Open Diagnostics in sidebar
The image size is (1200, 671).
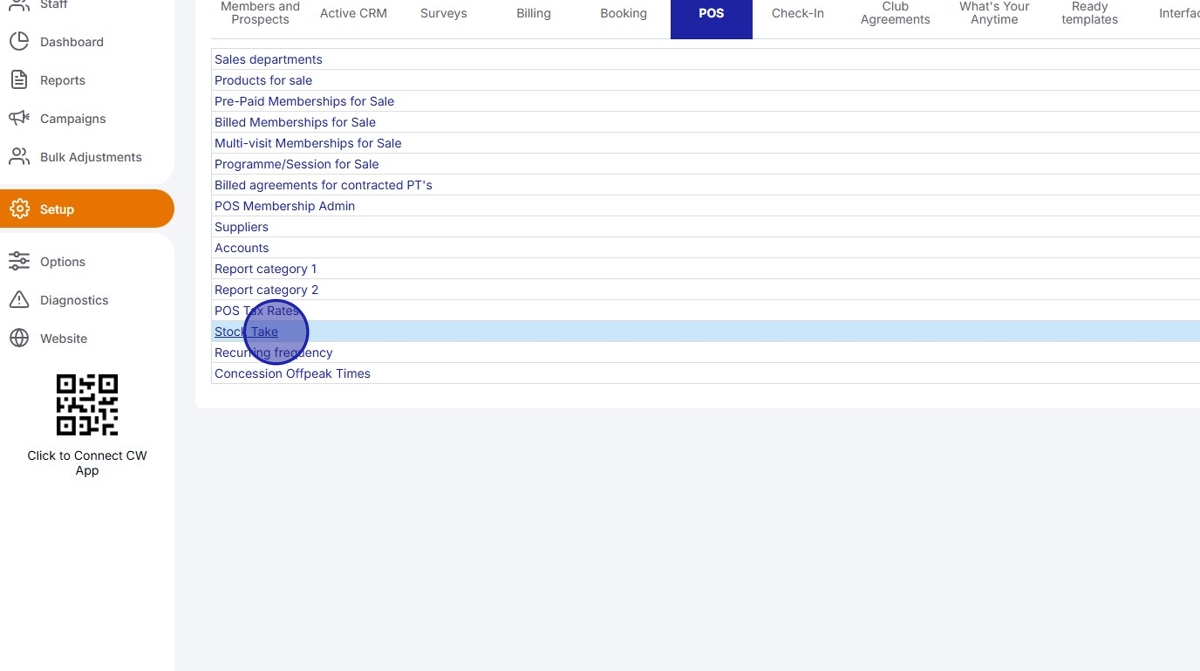pos(74,300)
